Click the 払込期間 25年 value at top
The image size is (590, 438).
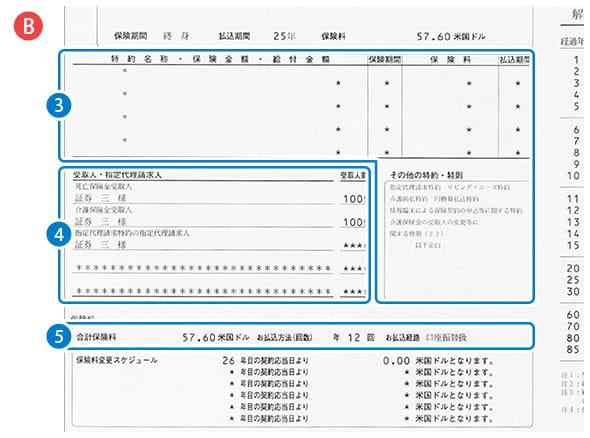point(284,36)
